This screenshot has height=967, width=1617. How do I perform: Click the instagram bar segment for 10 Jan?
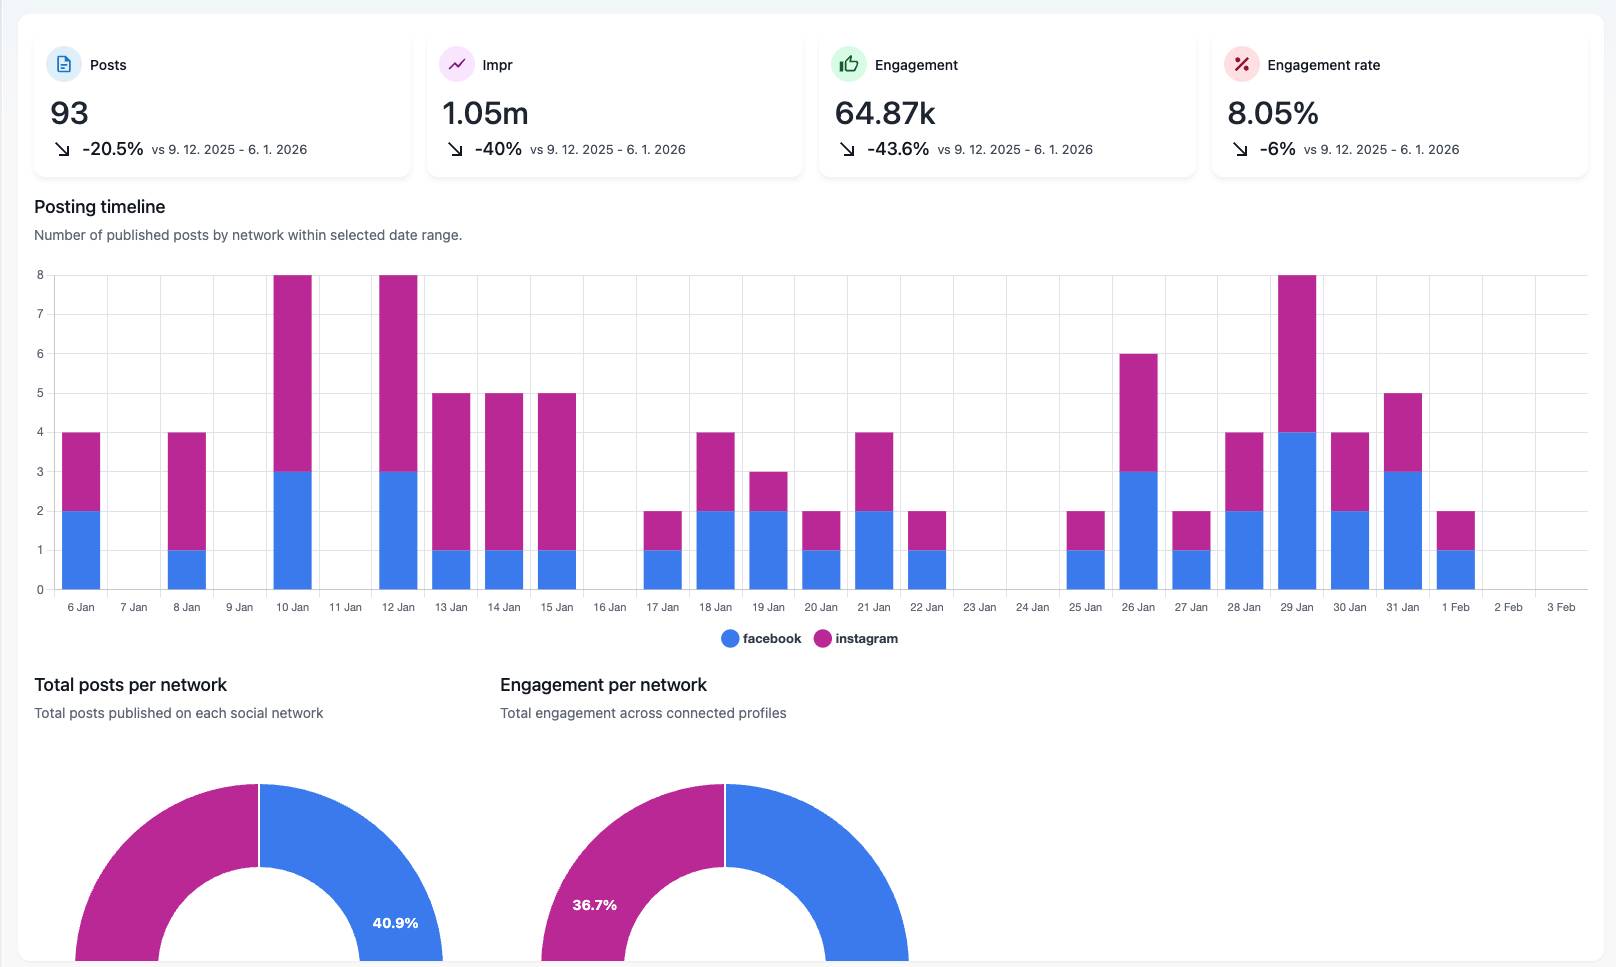click(293, 373)
